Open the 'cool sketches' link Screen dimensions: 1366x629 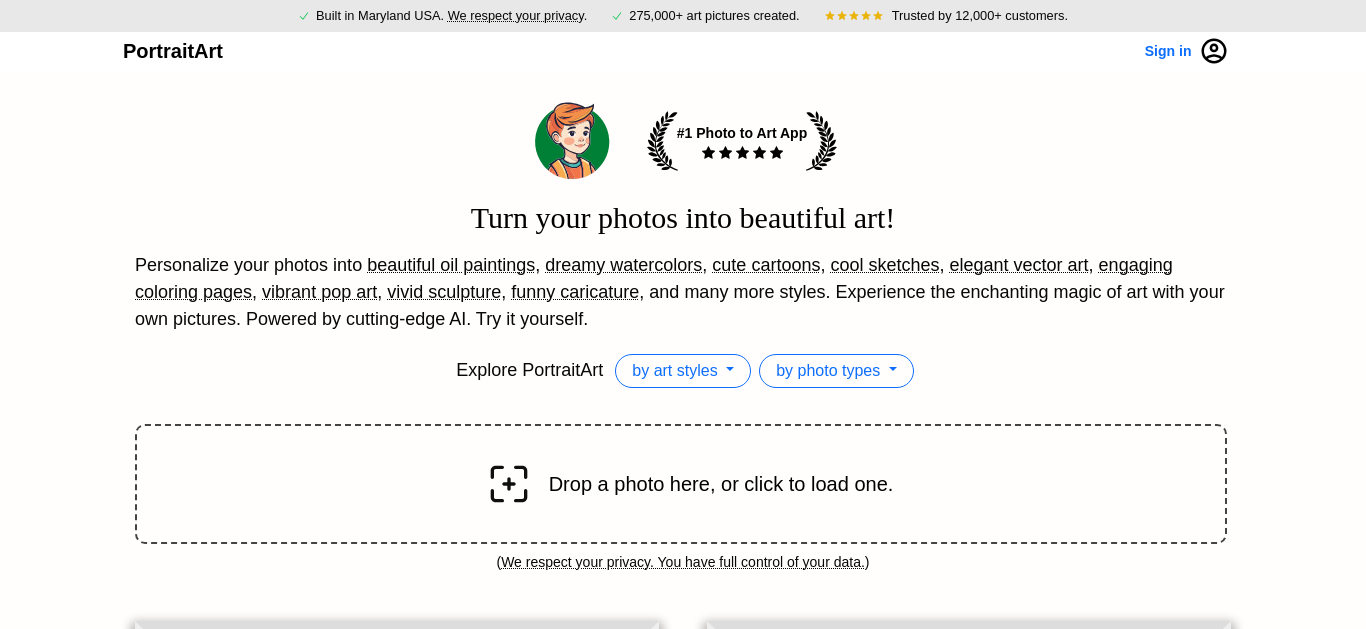(885, 265)
